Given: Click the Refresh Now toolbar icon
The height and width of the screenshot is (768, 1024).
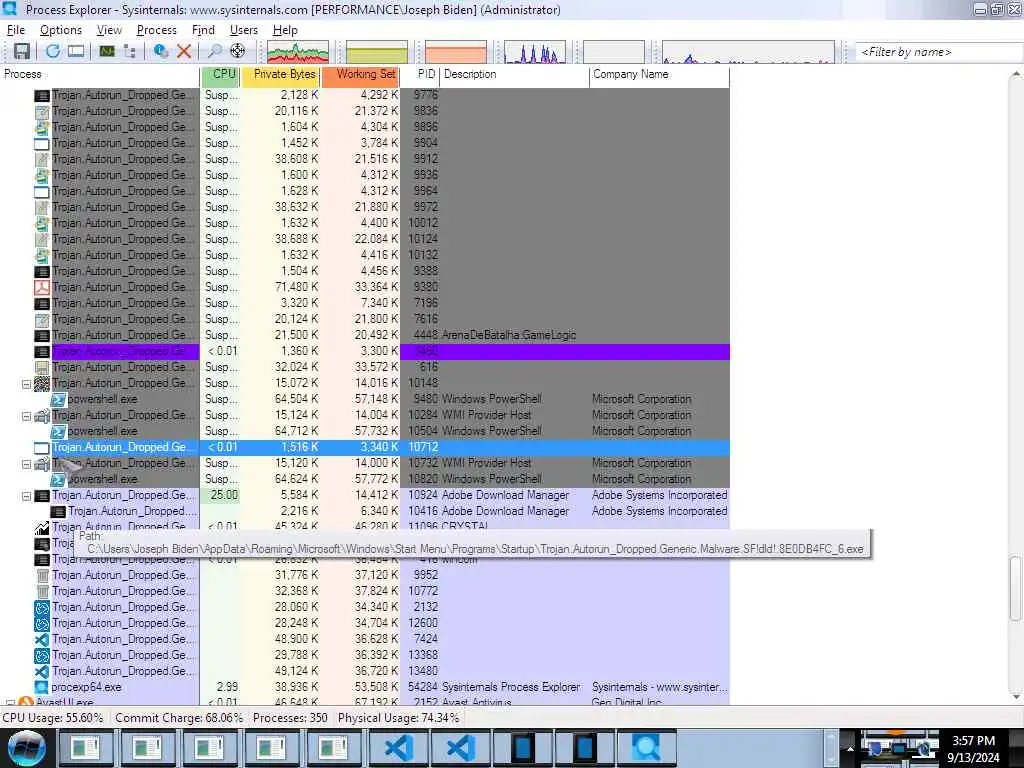Looking at the screenshot, I should tap(53, 51).
